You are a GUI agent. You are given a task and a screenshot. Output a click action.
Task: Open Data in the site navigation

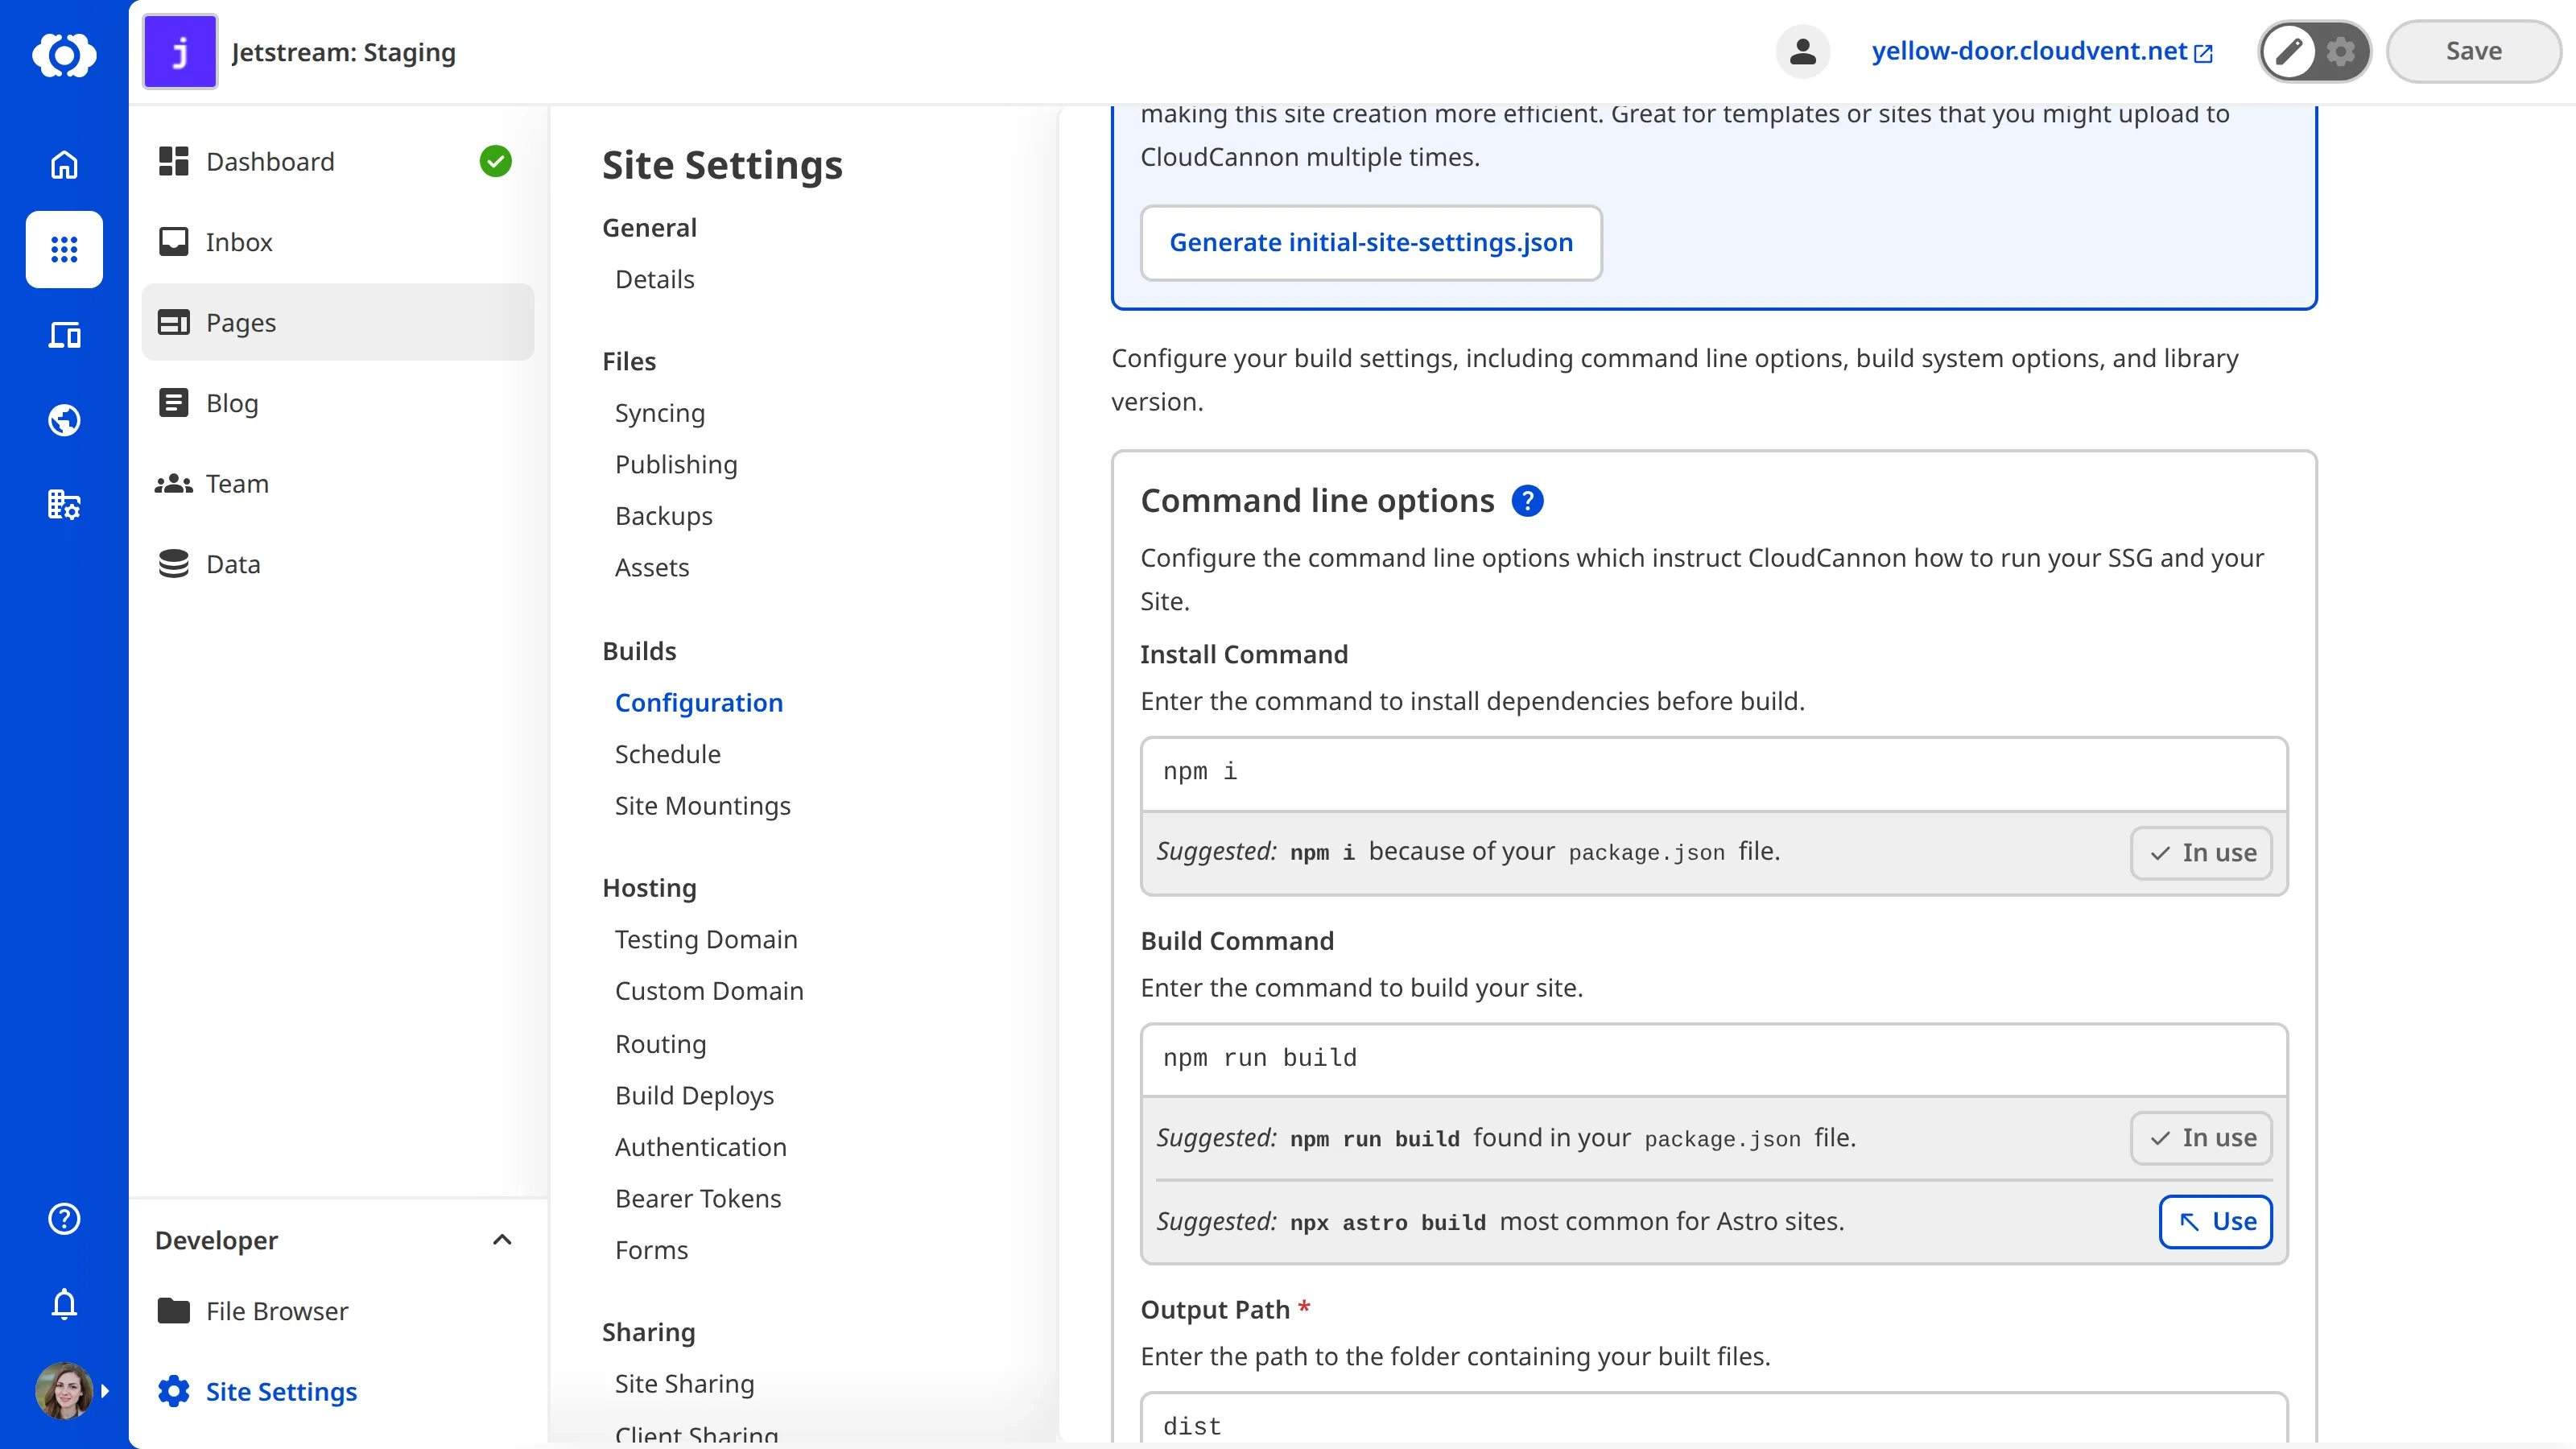[x=338, y=564]
